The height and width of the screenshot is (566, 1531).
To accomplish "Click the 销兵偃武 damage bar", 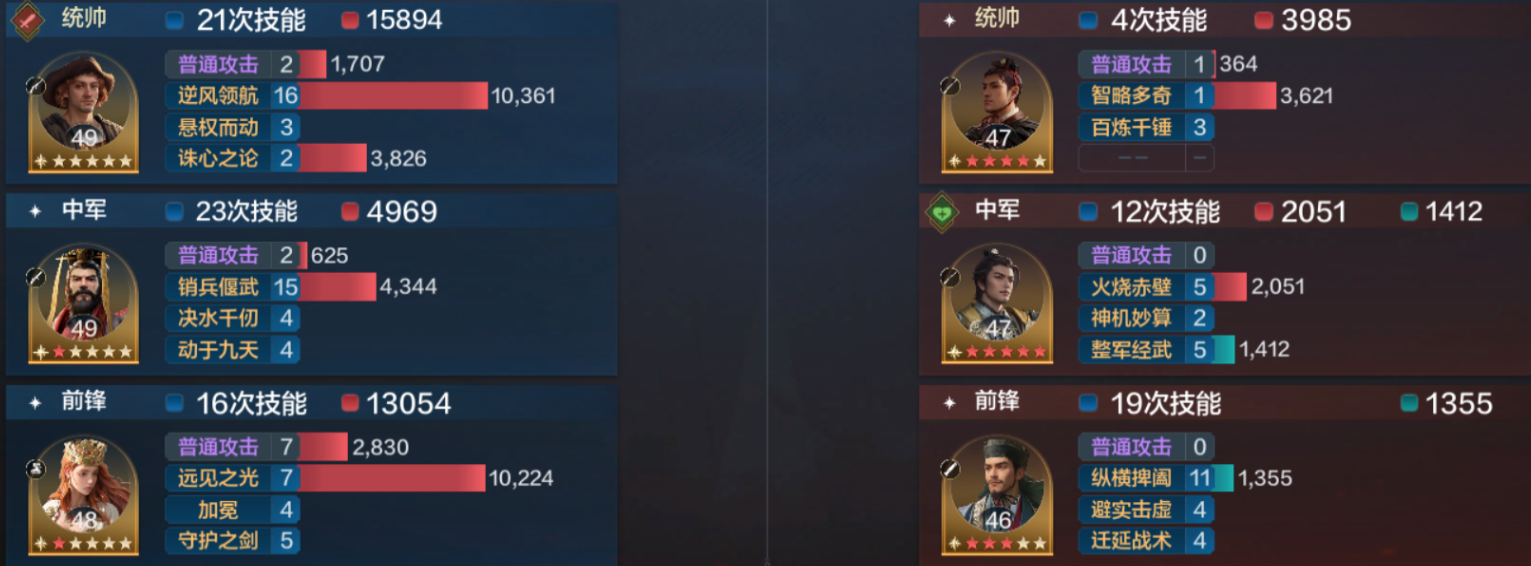I will 337,287.
